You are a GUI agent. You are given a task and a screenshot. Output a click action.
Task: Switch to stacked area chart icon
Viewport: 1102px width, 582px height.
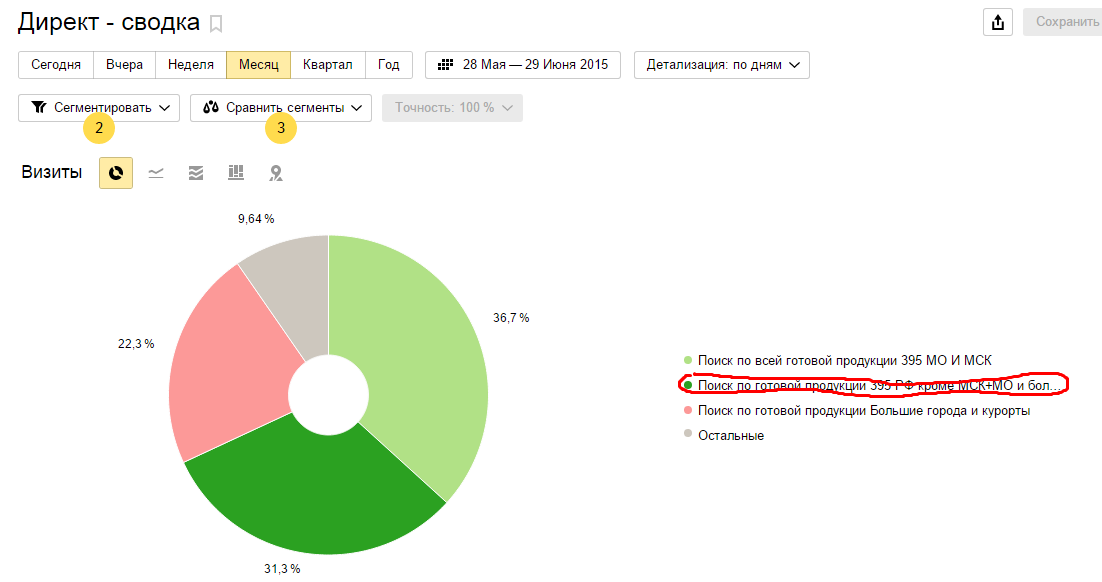click(196, 173)
